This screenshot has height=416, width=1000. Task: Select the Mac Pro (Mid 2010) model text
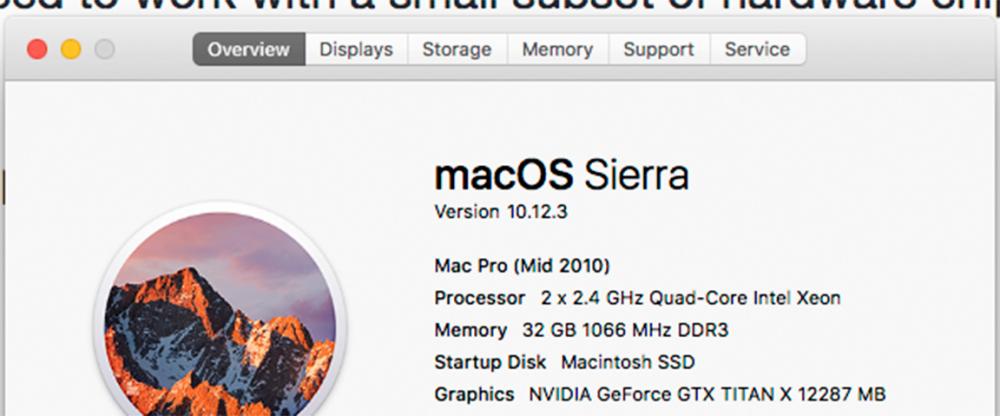(x=522, y=266)
